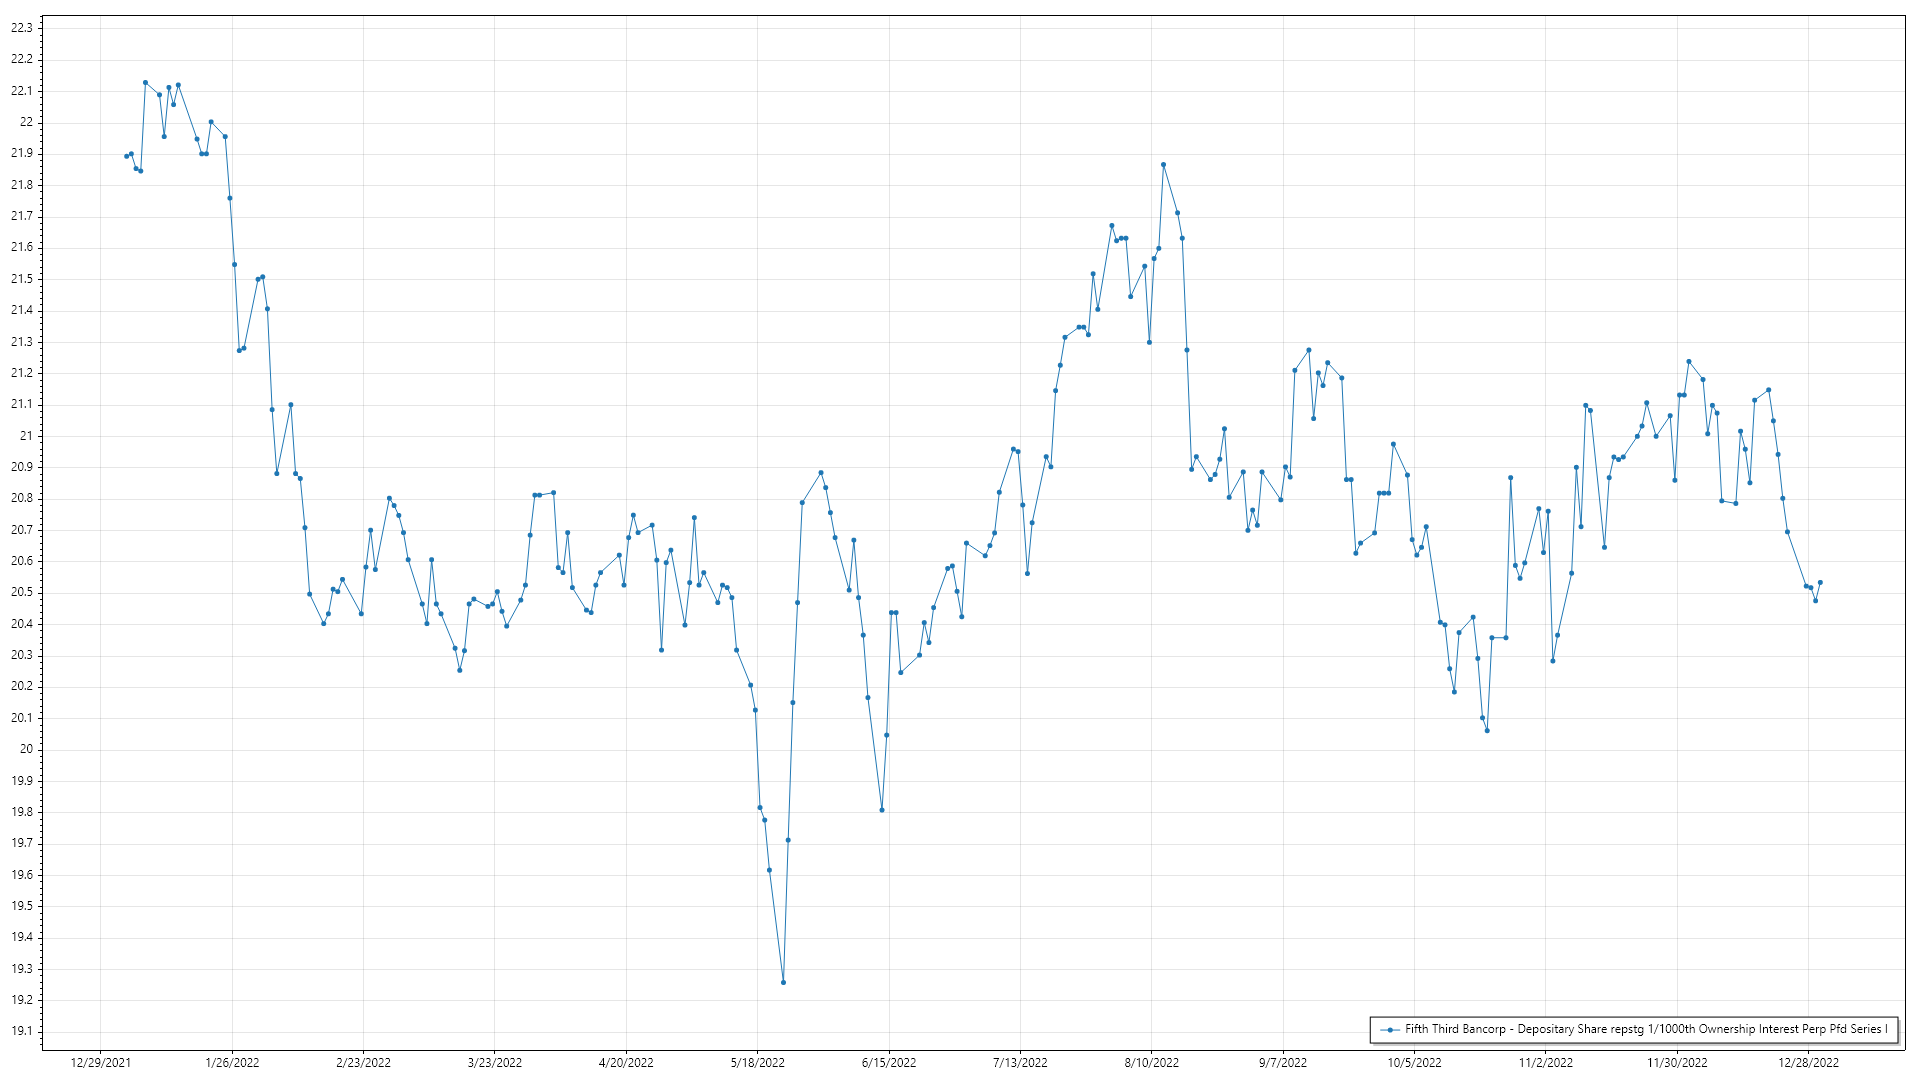Image resolution: width=1920 pixels, height=1080 pixels.
Task: Click the October trough point near 20.06
Action: tap(1487, 731)
